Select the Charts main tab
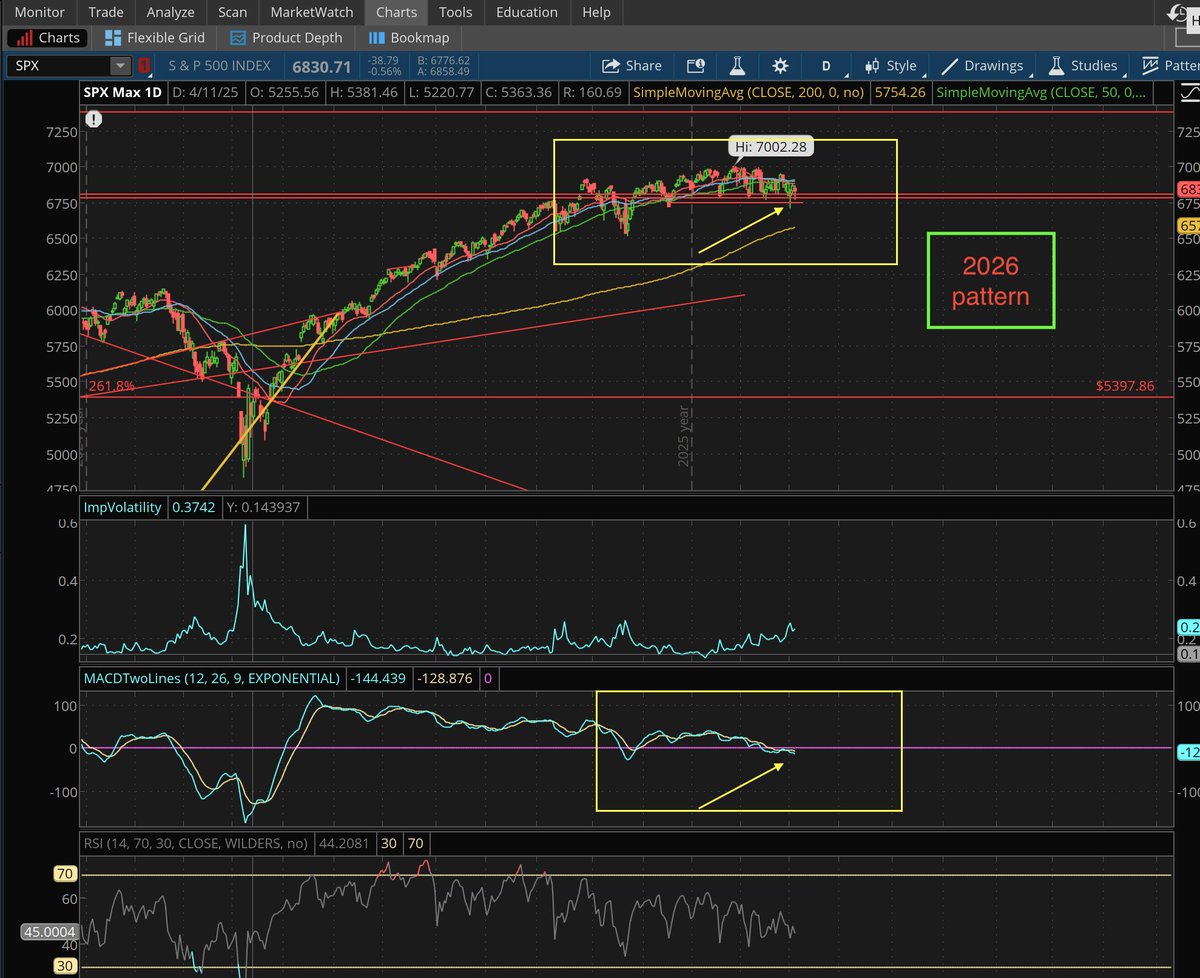1200x978 pixels. [395, 12]
